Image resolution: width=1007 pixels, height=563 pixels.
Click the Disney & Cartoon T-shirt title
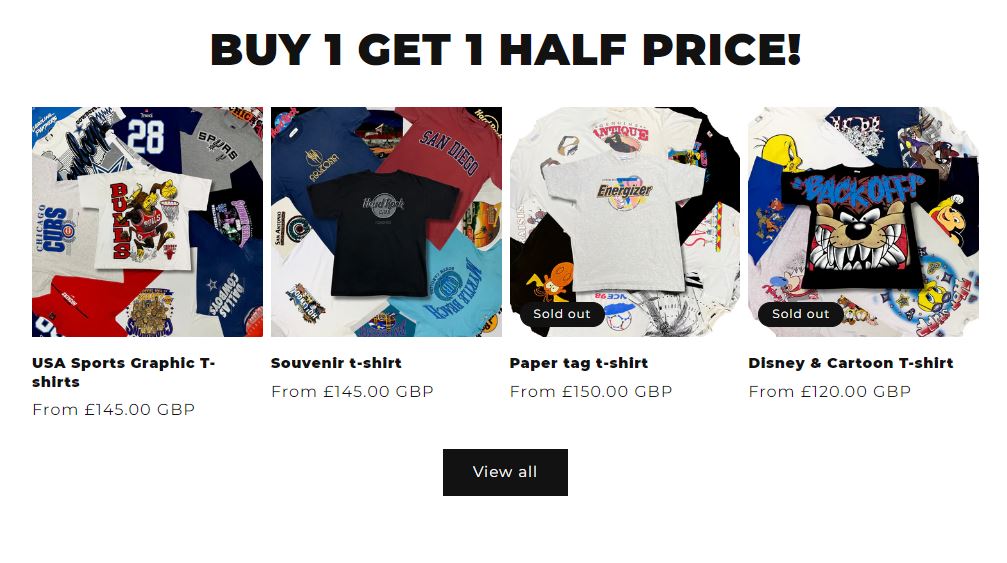pos(851,363)
